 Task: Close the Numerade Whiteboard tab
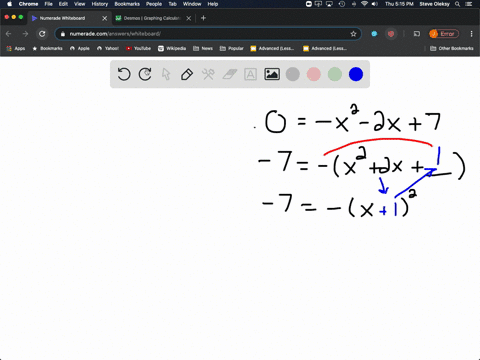105,18
